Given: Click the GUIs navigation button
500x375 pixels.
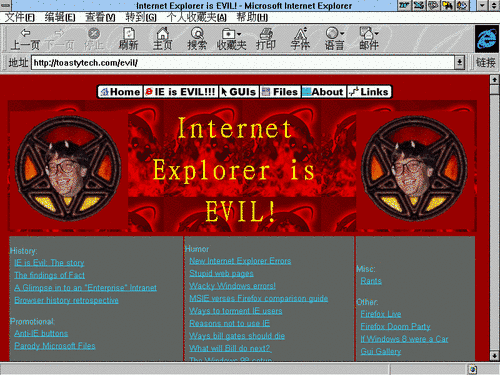Looking at the screenshot, I should click(x=239, y=92).
